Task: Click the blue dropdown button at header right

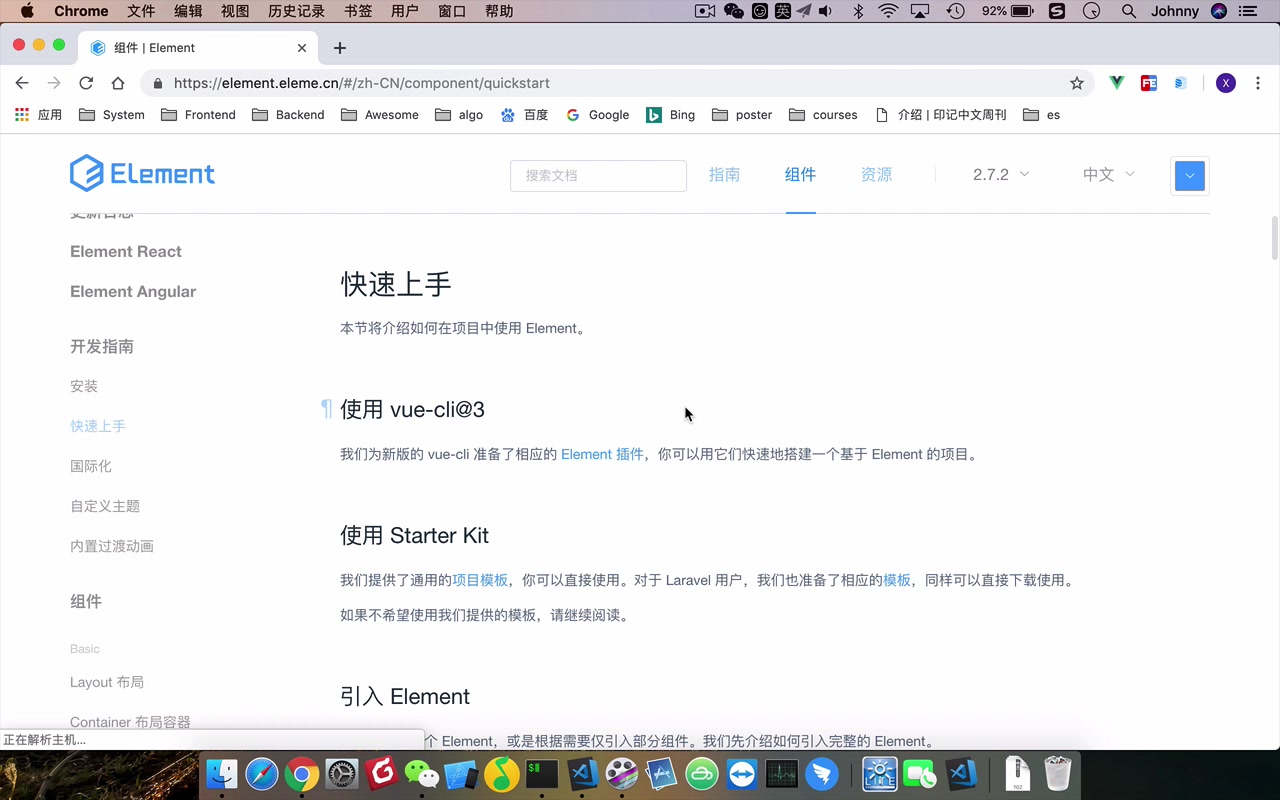Action: click(1189, 175)
